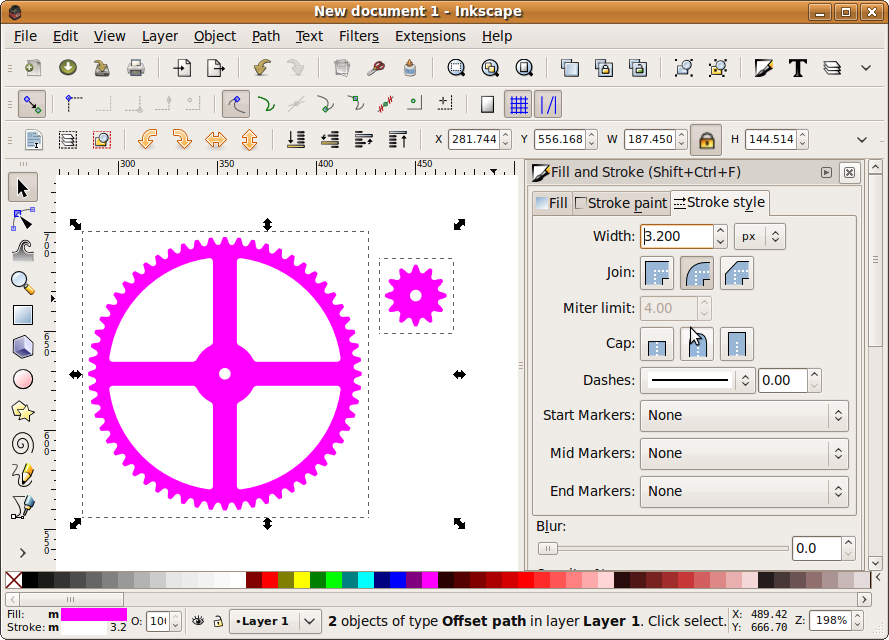Select the Bezier pen tool
Viewport: 889px width, 640px height.
23,507
